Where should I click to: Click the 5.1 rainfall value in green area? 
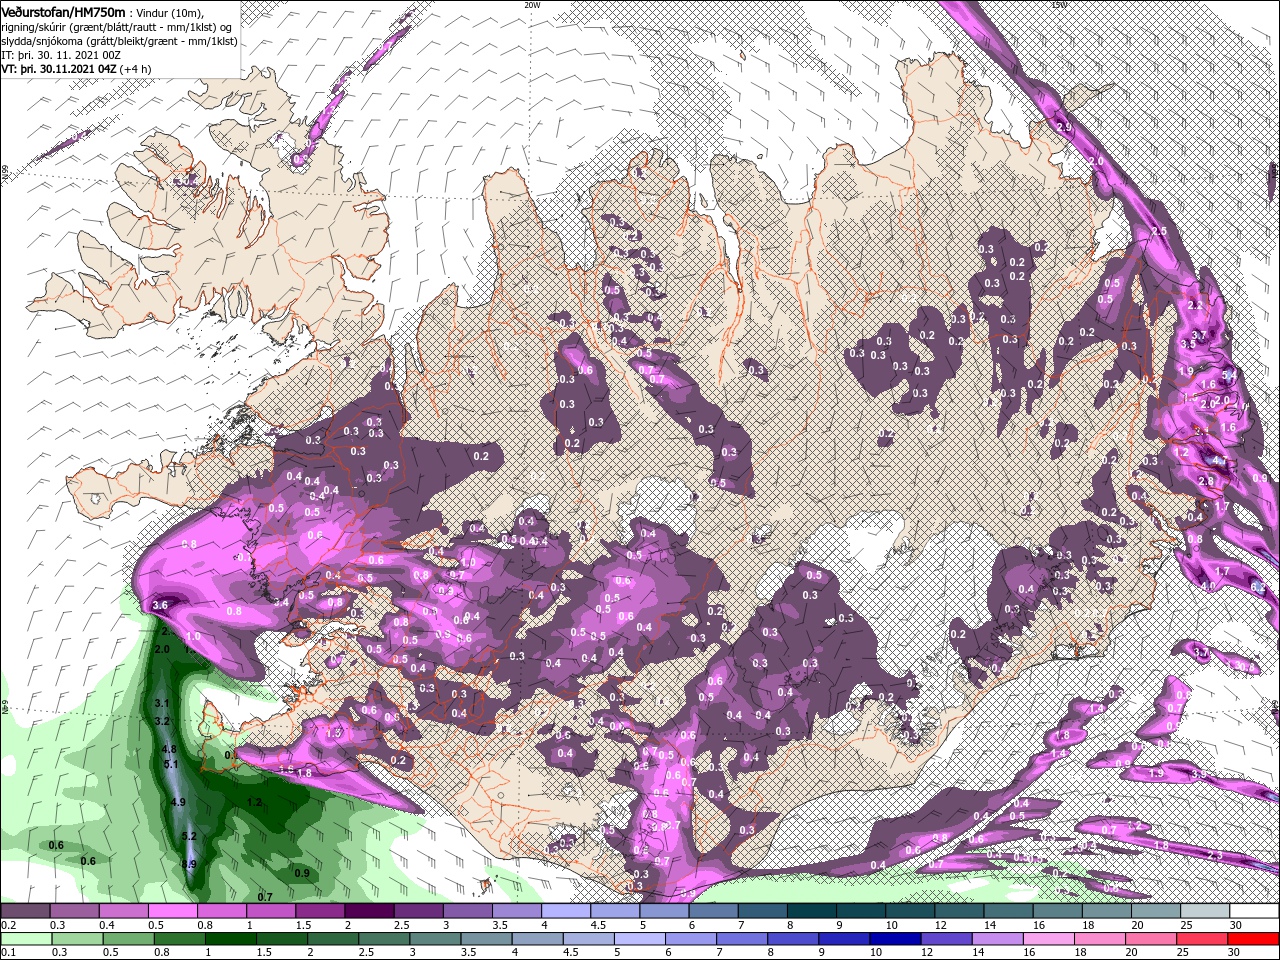[170, 765]
